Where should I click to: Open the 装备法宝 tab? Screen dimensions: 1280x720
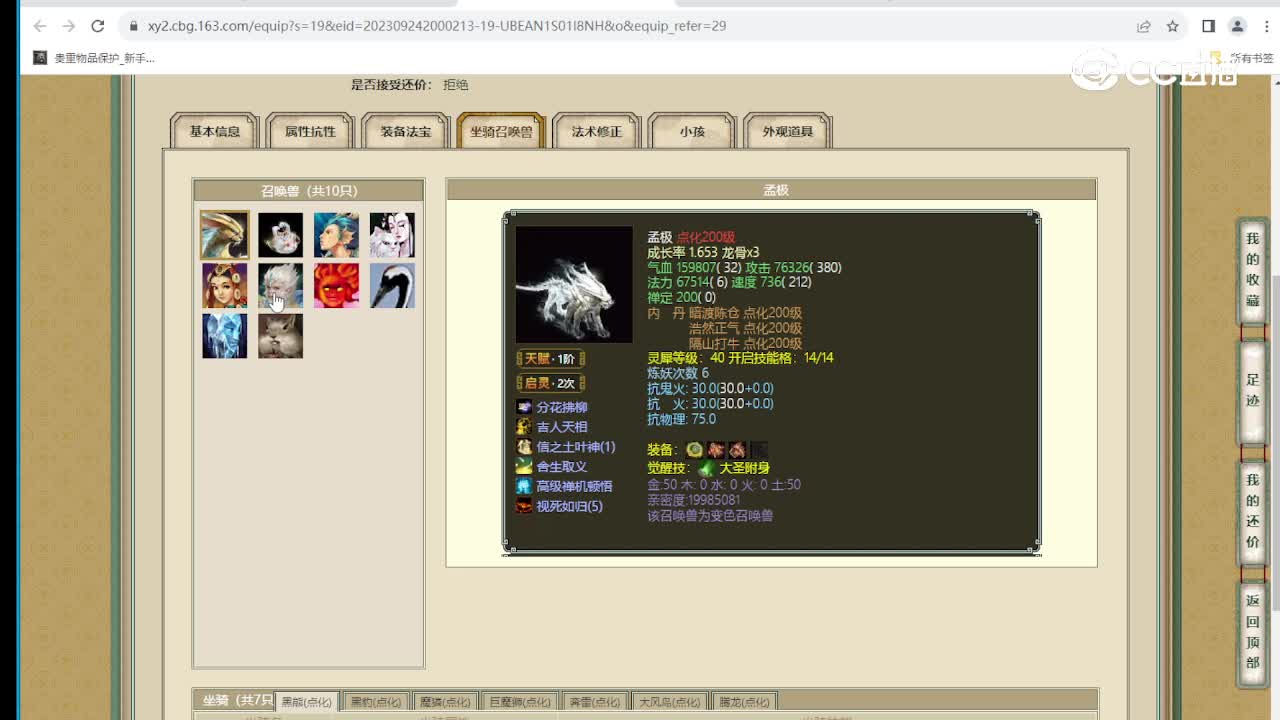(406, 131)
